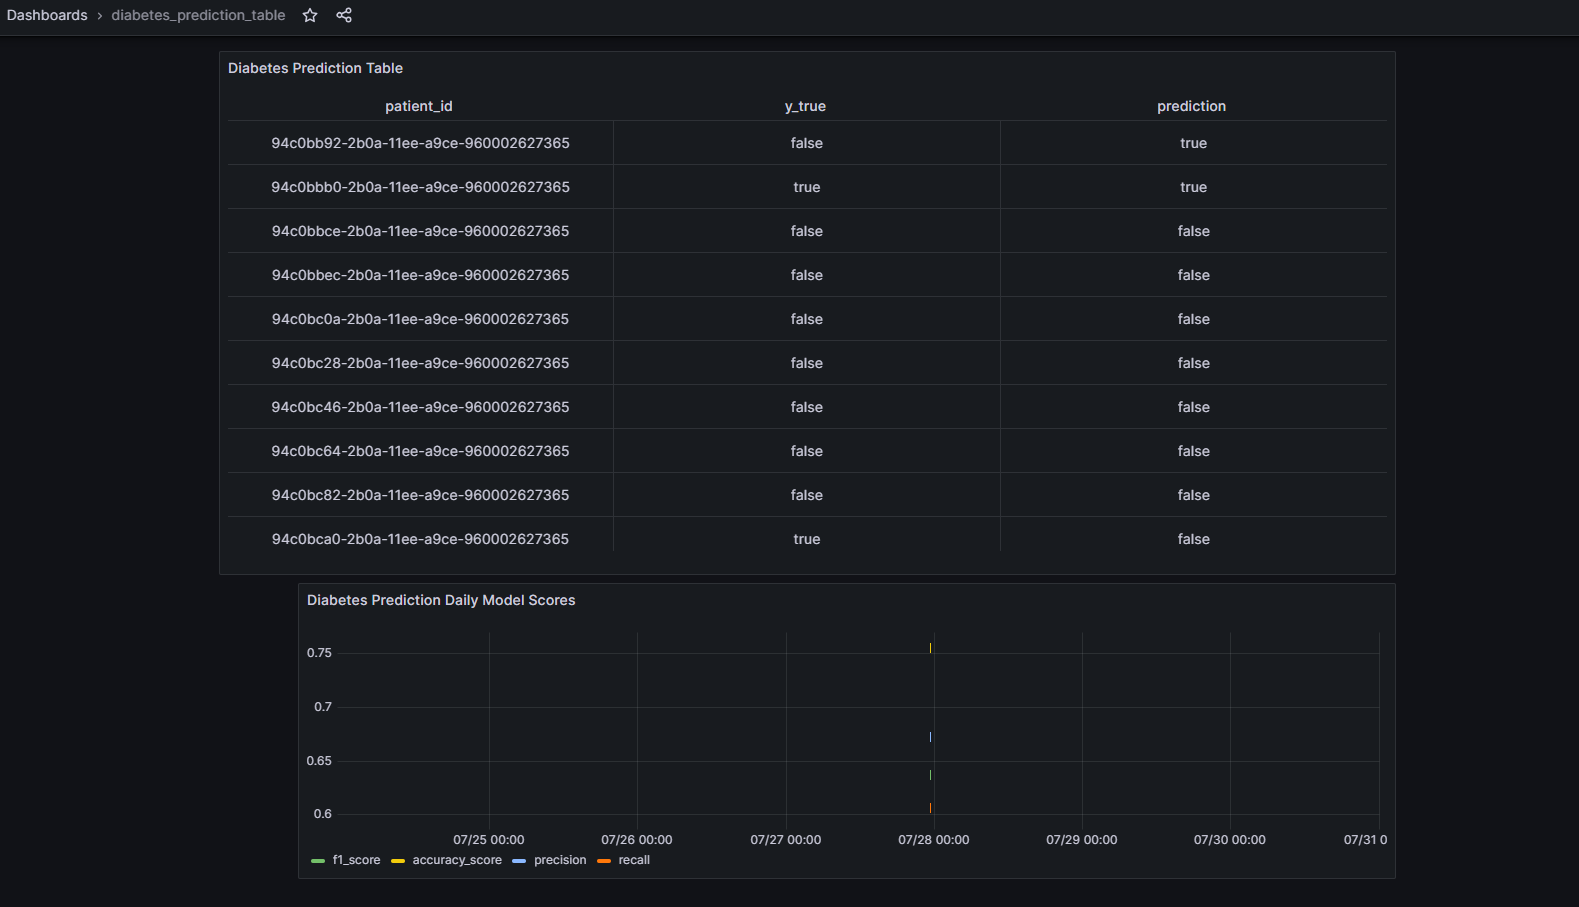The width and height of the screenshot is (1579, 907).
Task: Toggle f1_score series in legend
Action: [x=356, y=860]
